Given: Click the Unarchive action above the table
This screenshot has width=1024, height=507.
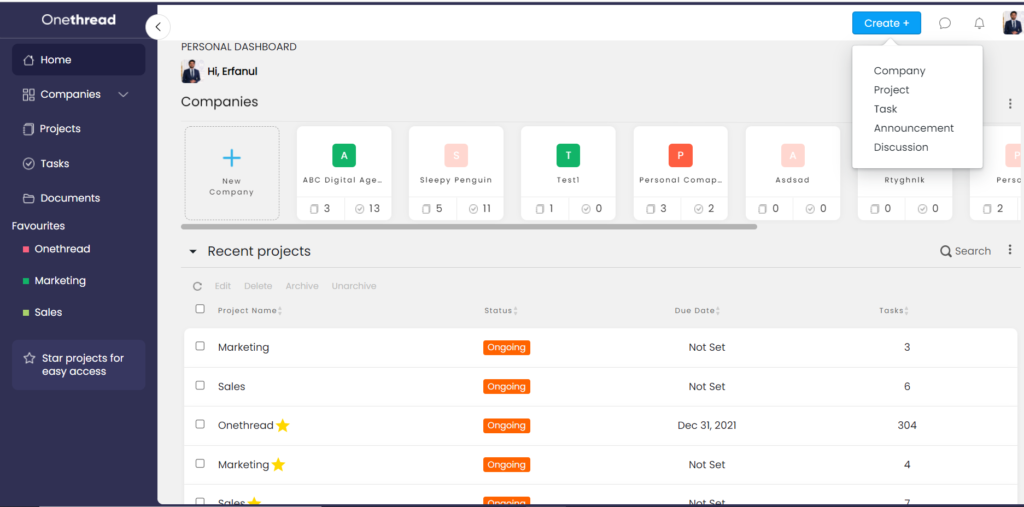Looking at the screenshot, I should point(354,286).
